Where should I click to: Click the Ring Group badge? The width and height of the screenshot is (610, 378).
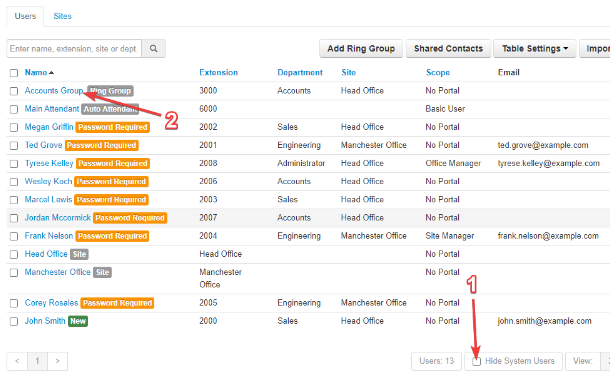click(x=110, y=91)
